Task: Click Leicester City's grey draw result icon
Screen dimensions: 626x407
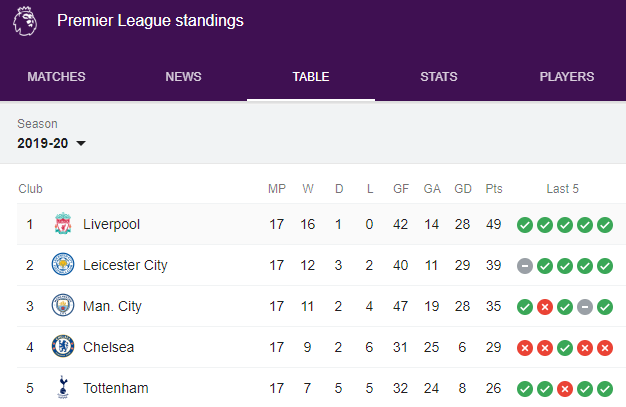Action: point(524,265)
